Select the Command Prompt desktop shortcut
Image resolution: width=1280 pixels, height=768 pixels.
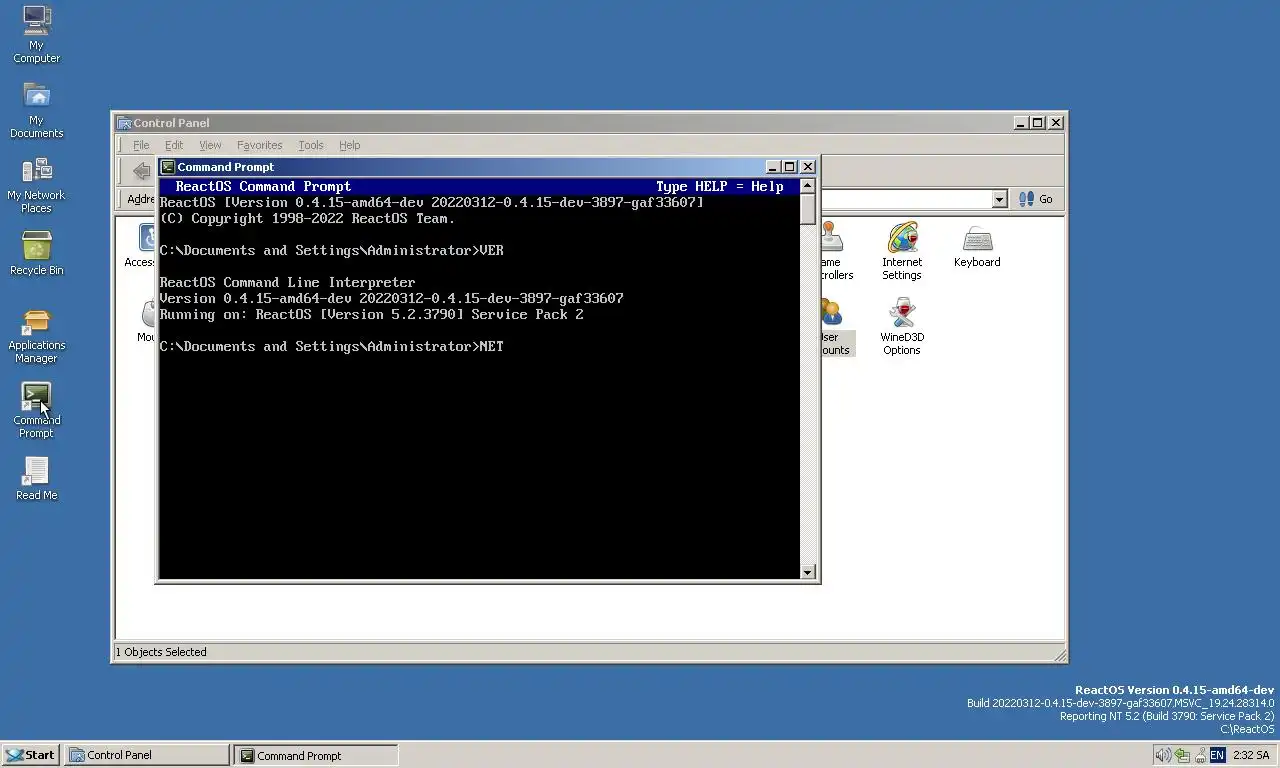36,409
